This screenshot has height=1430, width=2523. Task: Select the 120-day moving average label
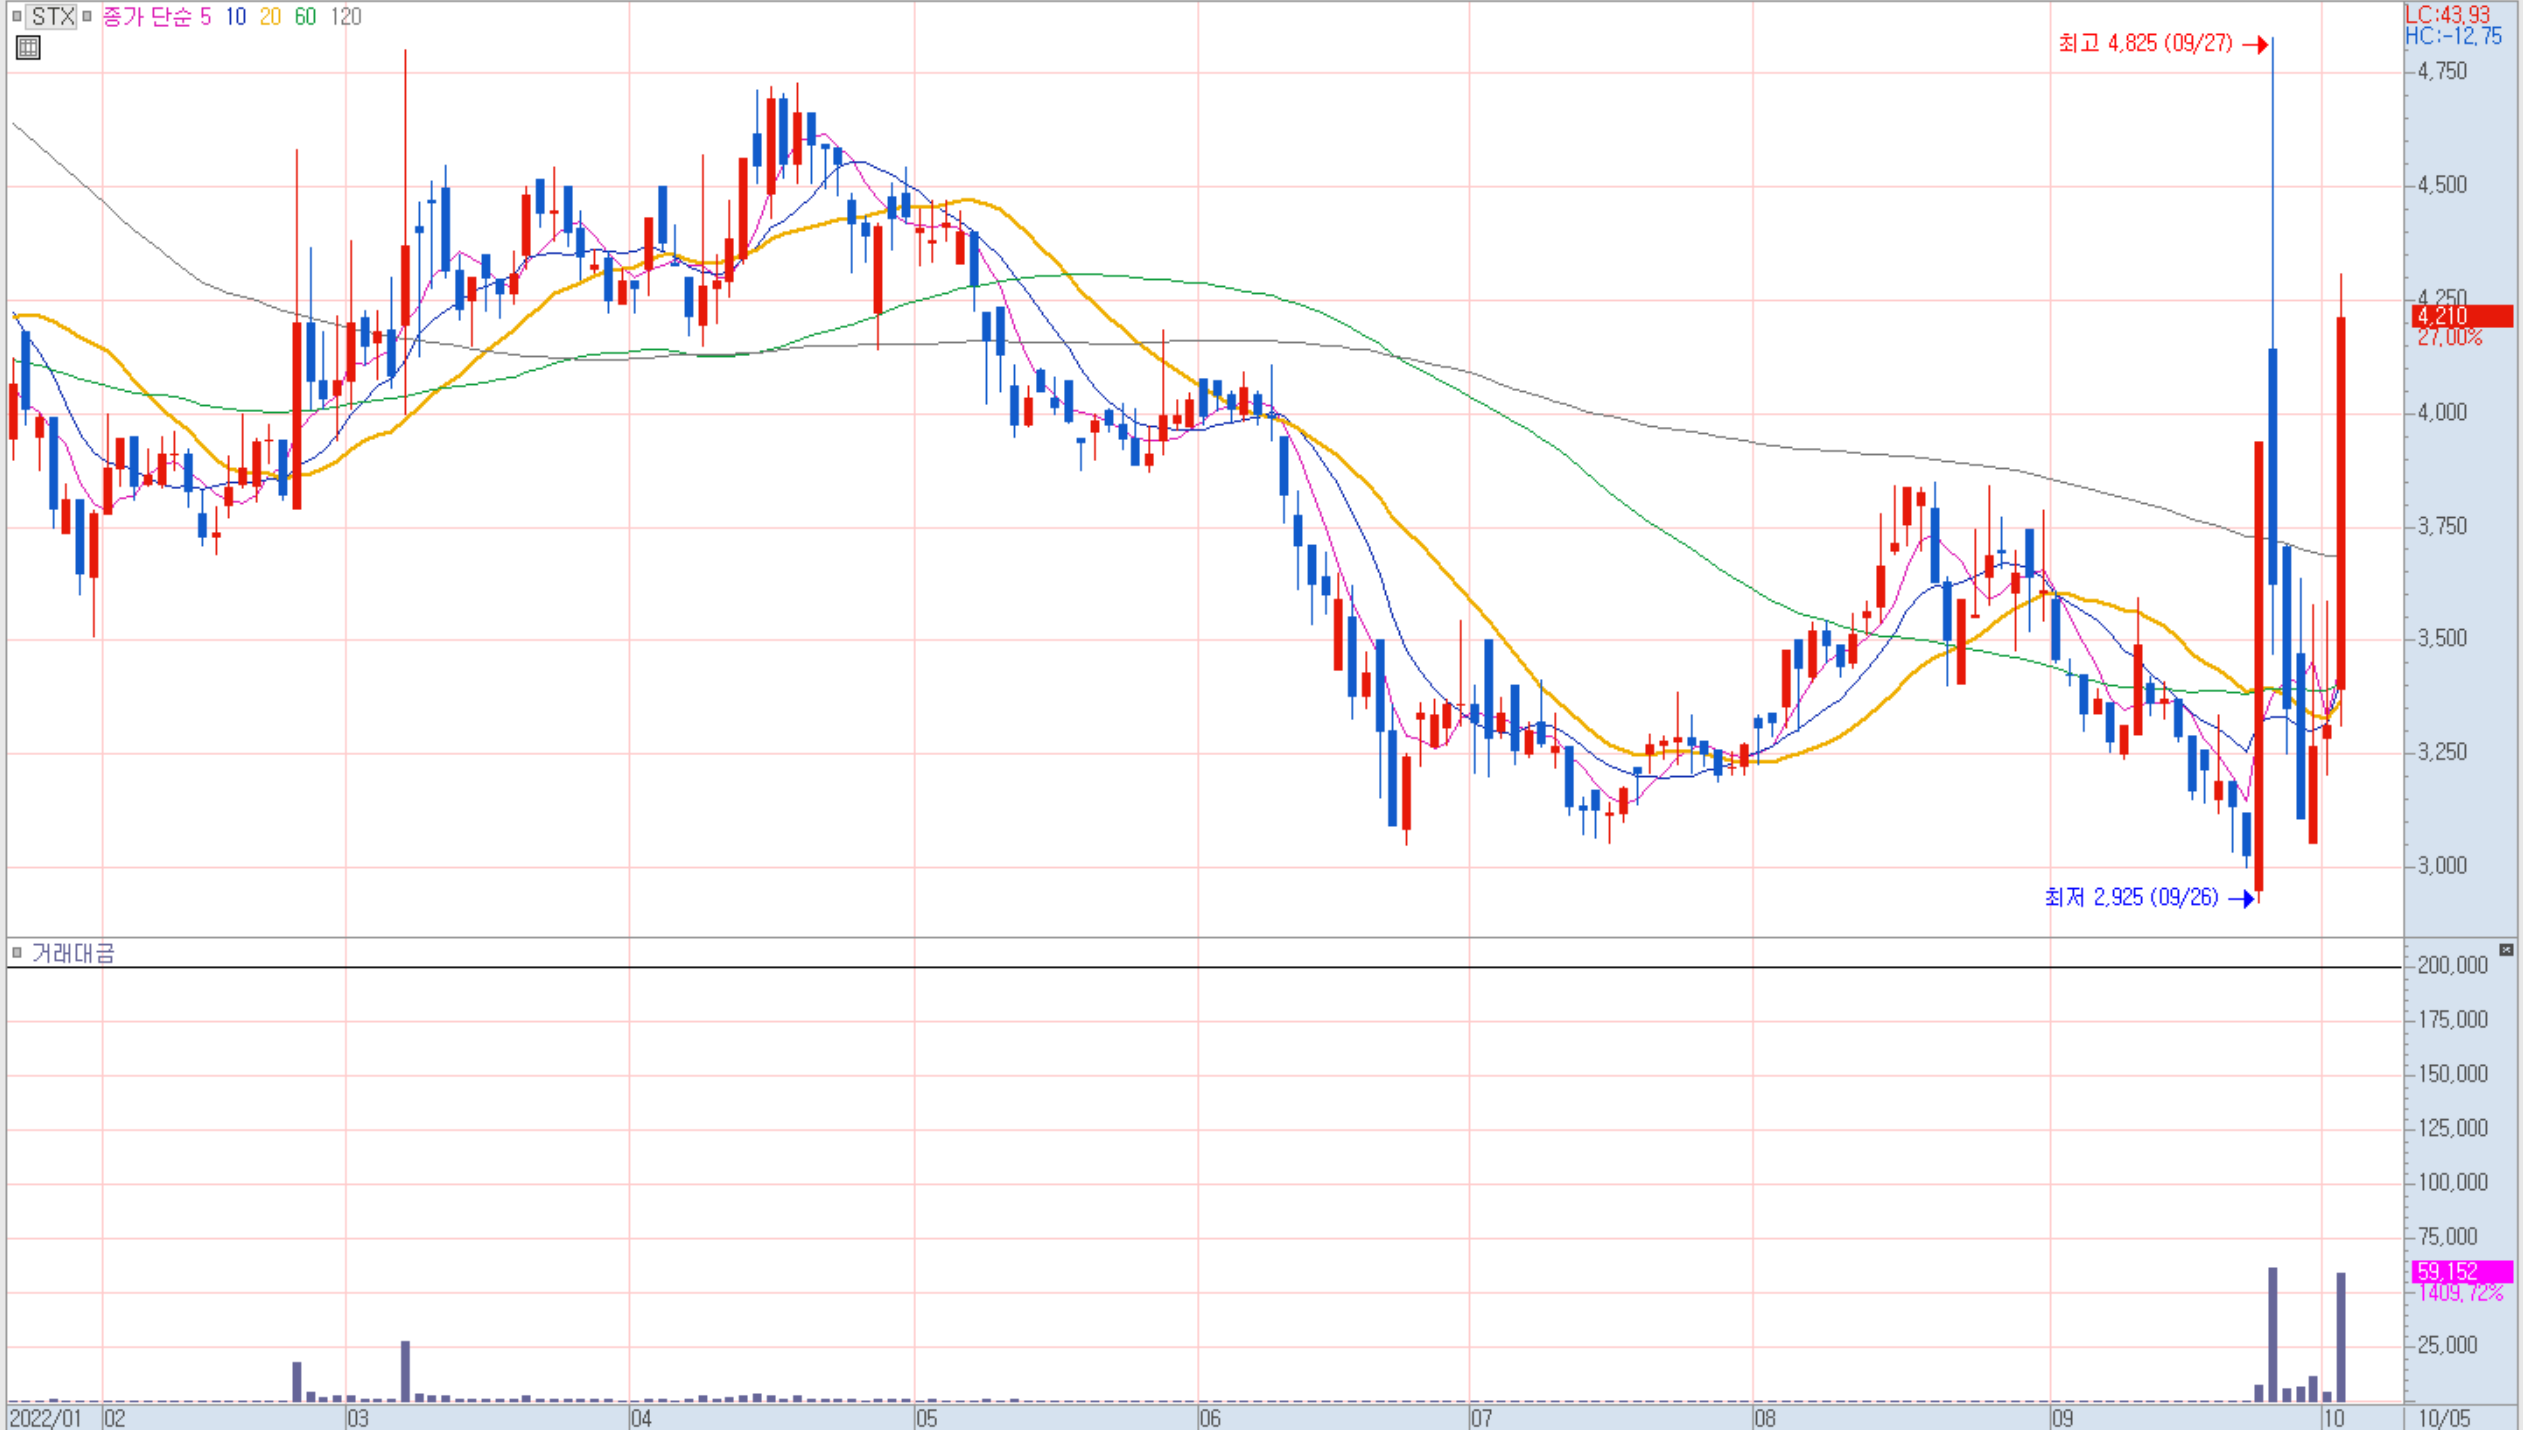[345, 16]
